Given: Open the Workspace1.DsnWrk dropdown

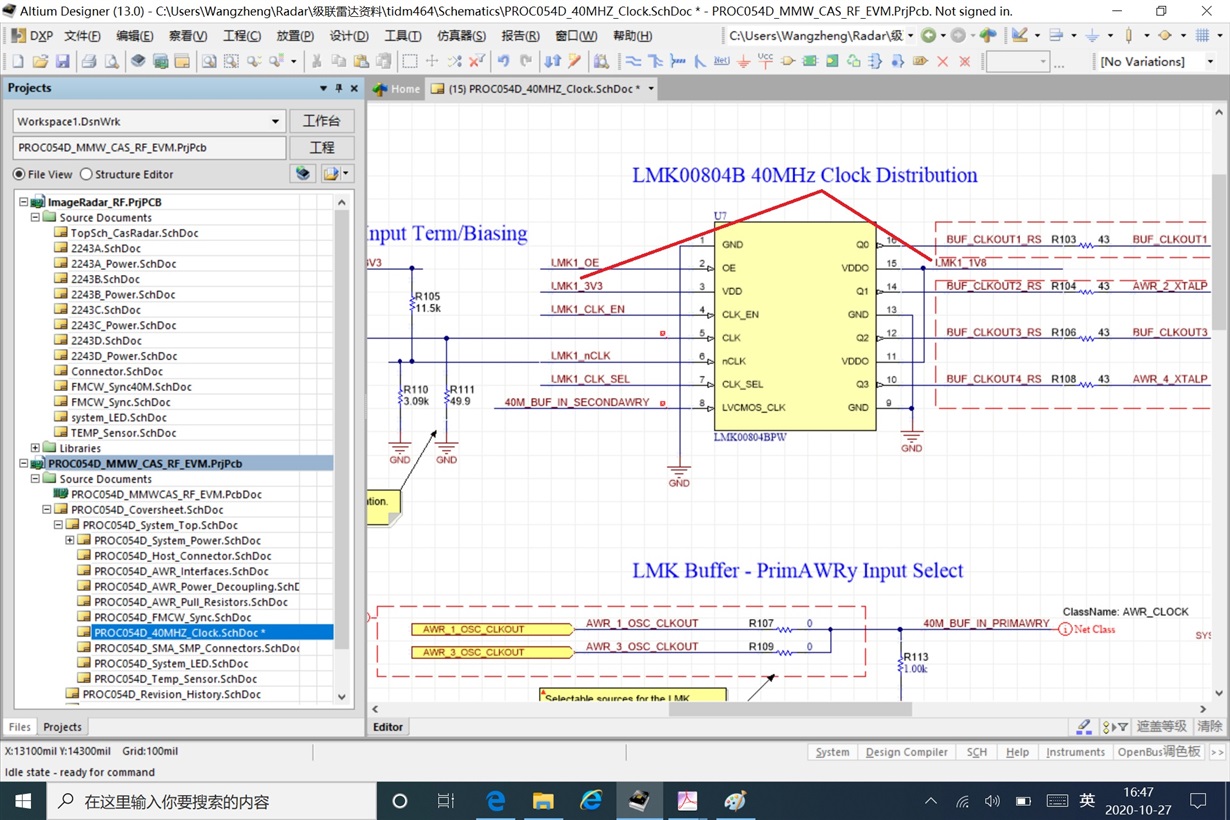Looking at the screenshot, I should pos(275,121).
